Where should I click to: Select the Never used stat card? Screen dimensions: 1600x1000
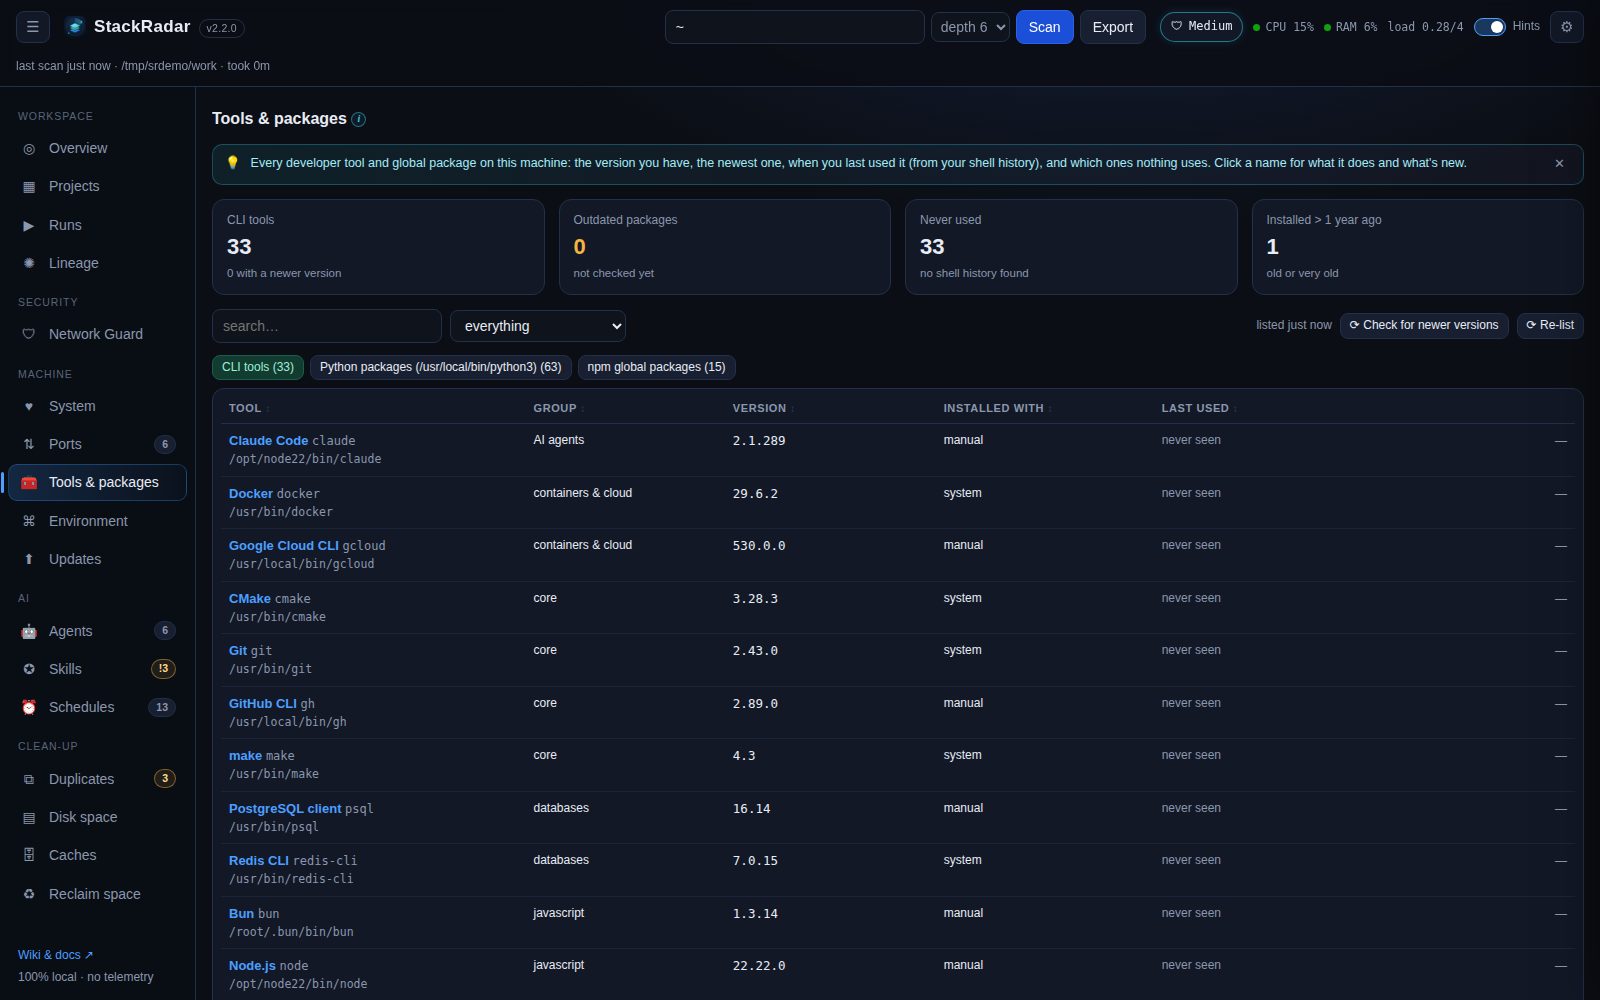(1071, 247)
